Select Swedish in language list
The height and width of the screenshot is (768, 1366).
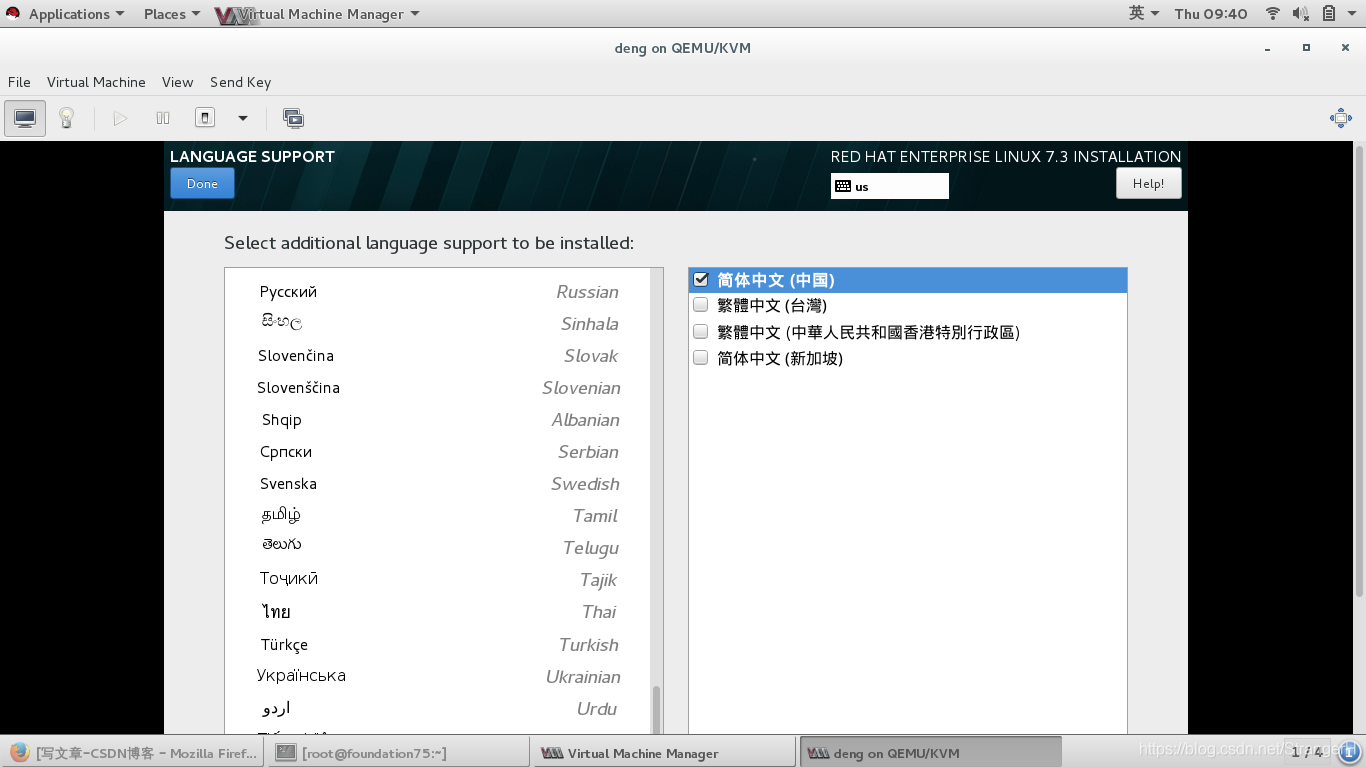[438, 484]
